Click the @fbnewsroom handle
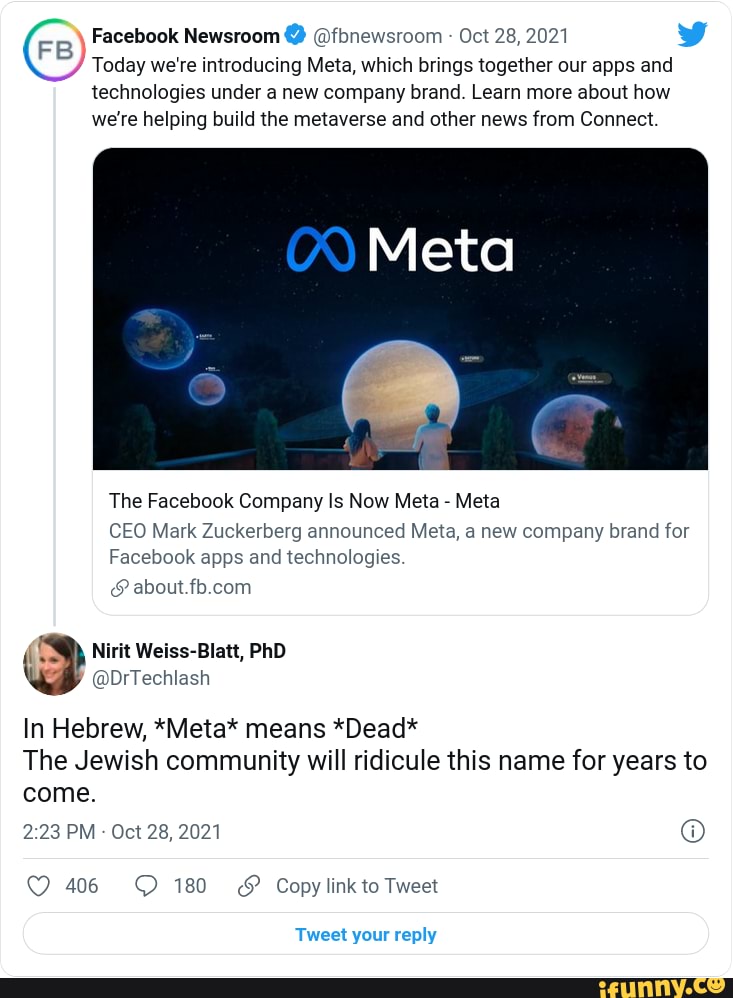 [378, 36]
